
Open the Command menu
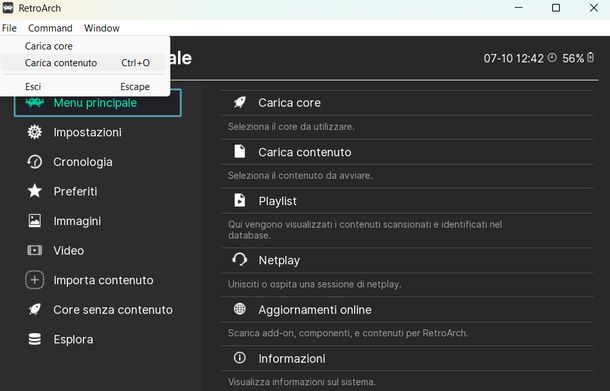pos(50,28)
